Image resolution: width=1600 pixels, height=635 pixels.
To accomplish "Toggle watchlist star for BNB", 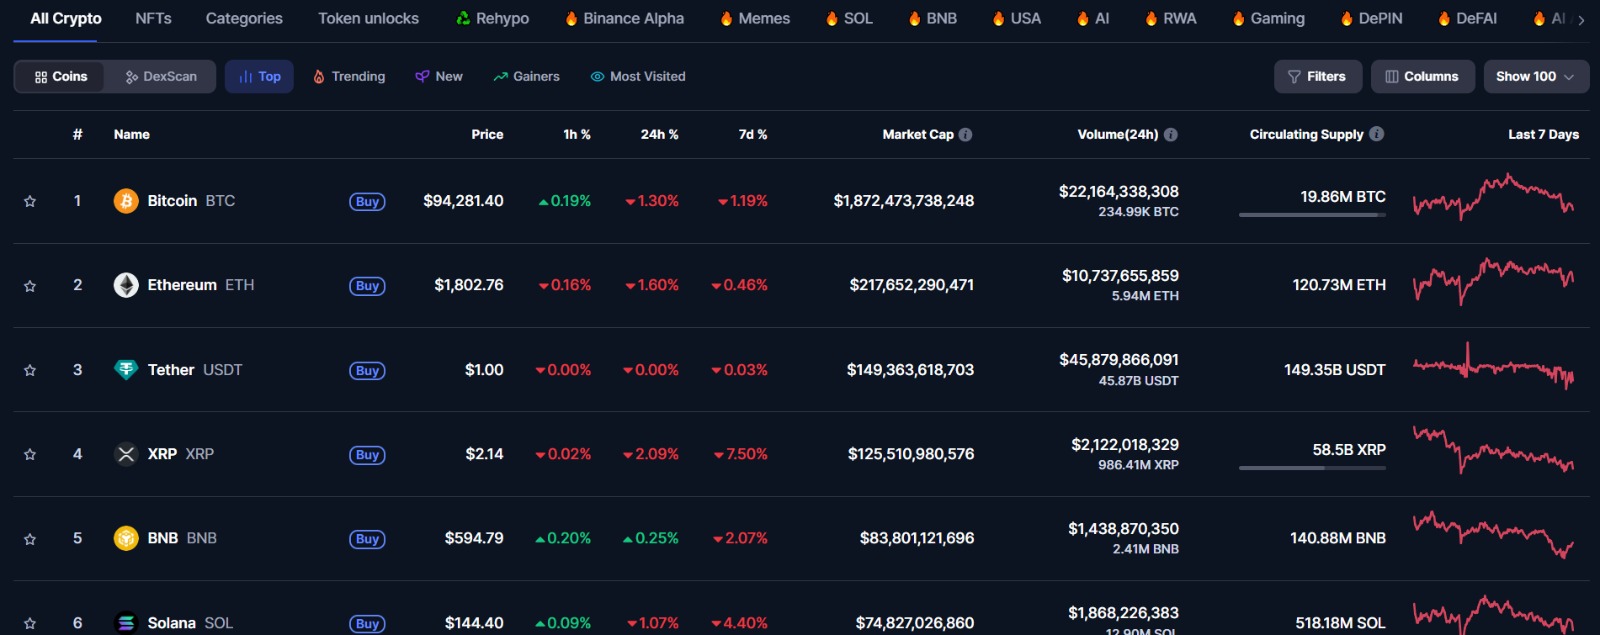I will 30,538.
